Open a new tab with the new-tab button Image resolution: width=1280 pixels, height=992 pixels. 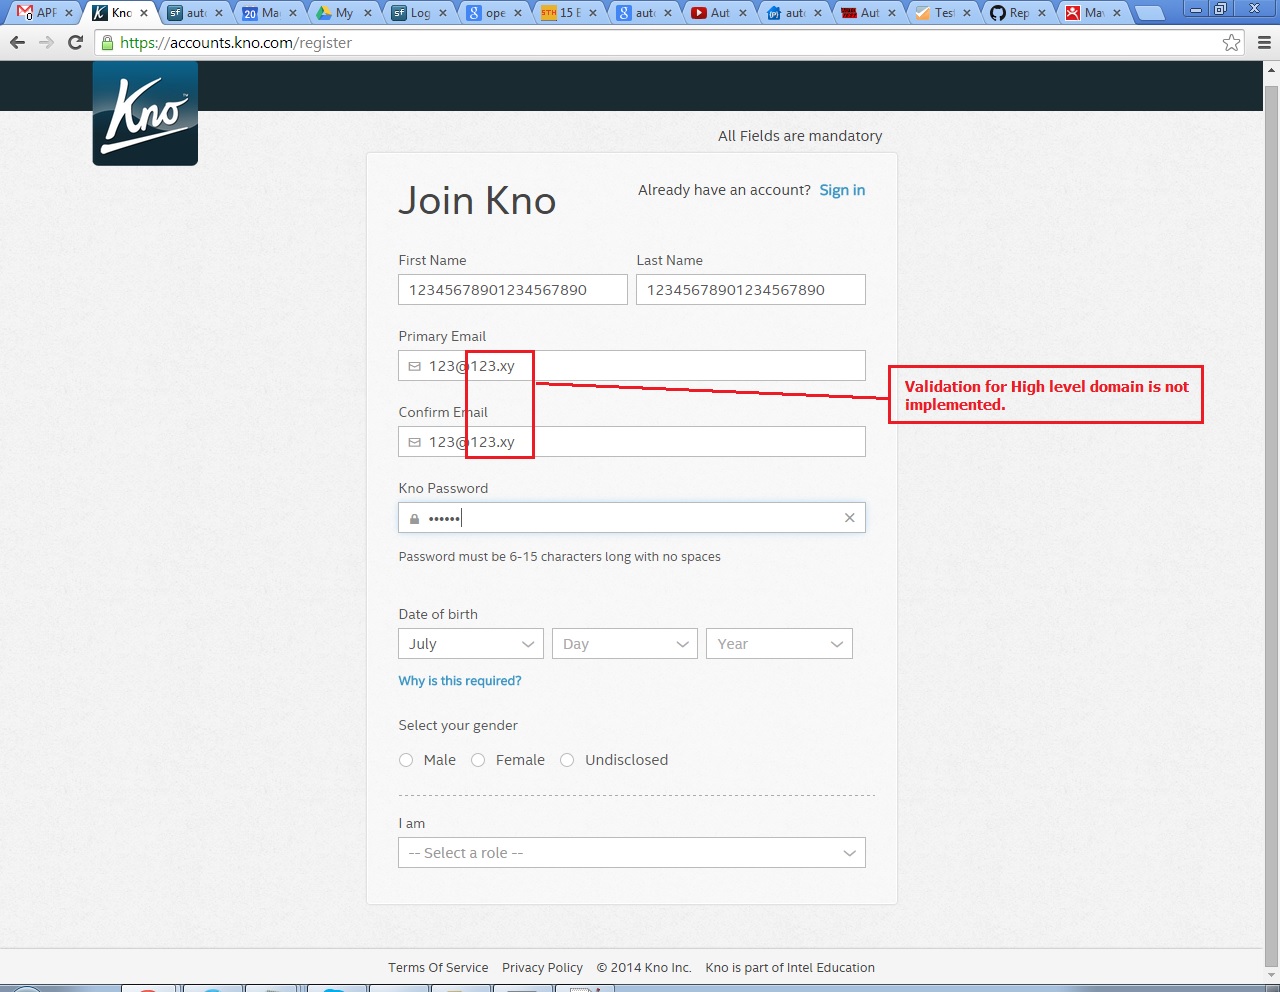pyautogui.click(x=1150, y=13)
